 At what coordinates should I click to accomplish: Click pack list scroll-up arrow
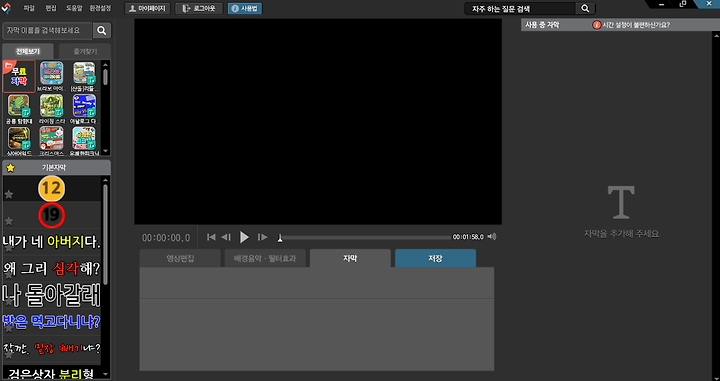tap(106, 65)
